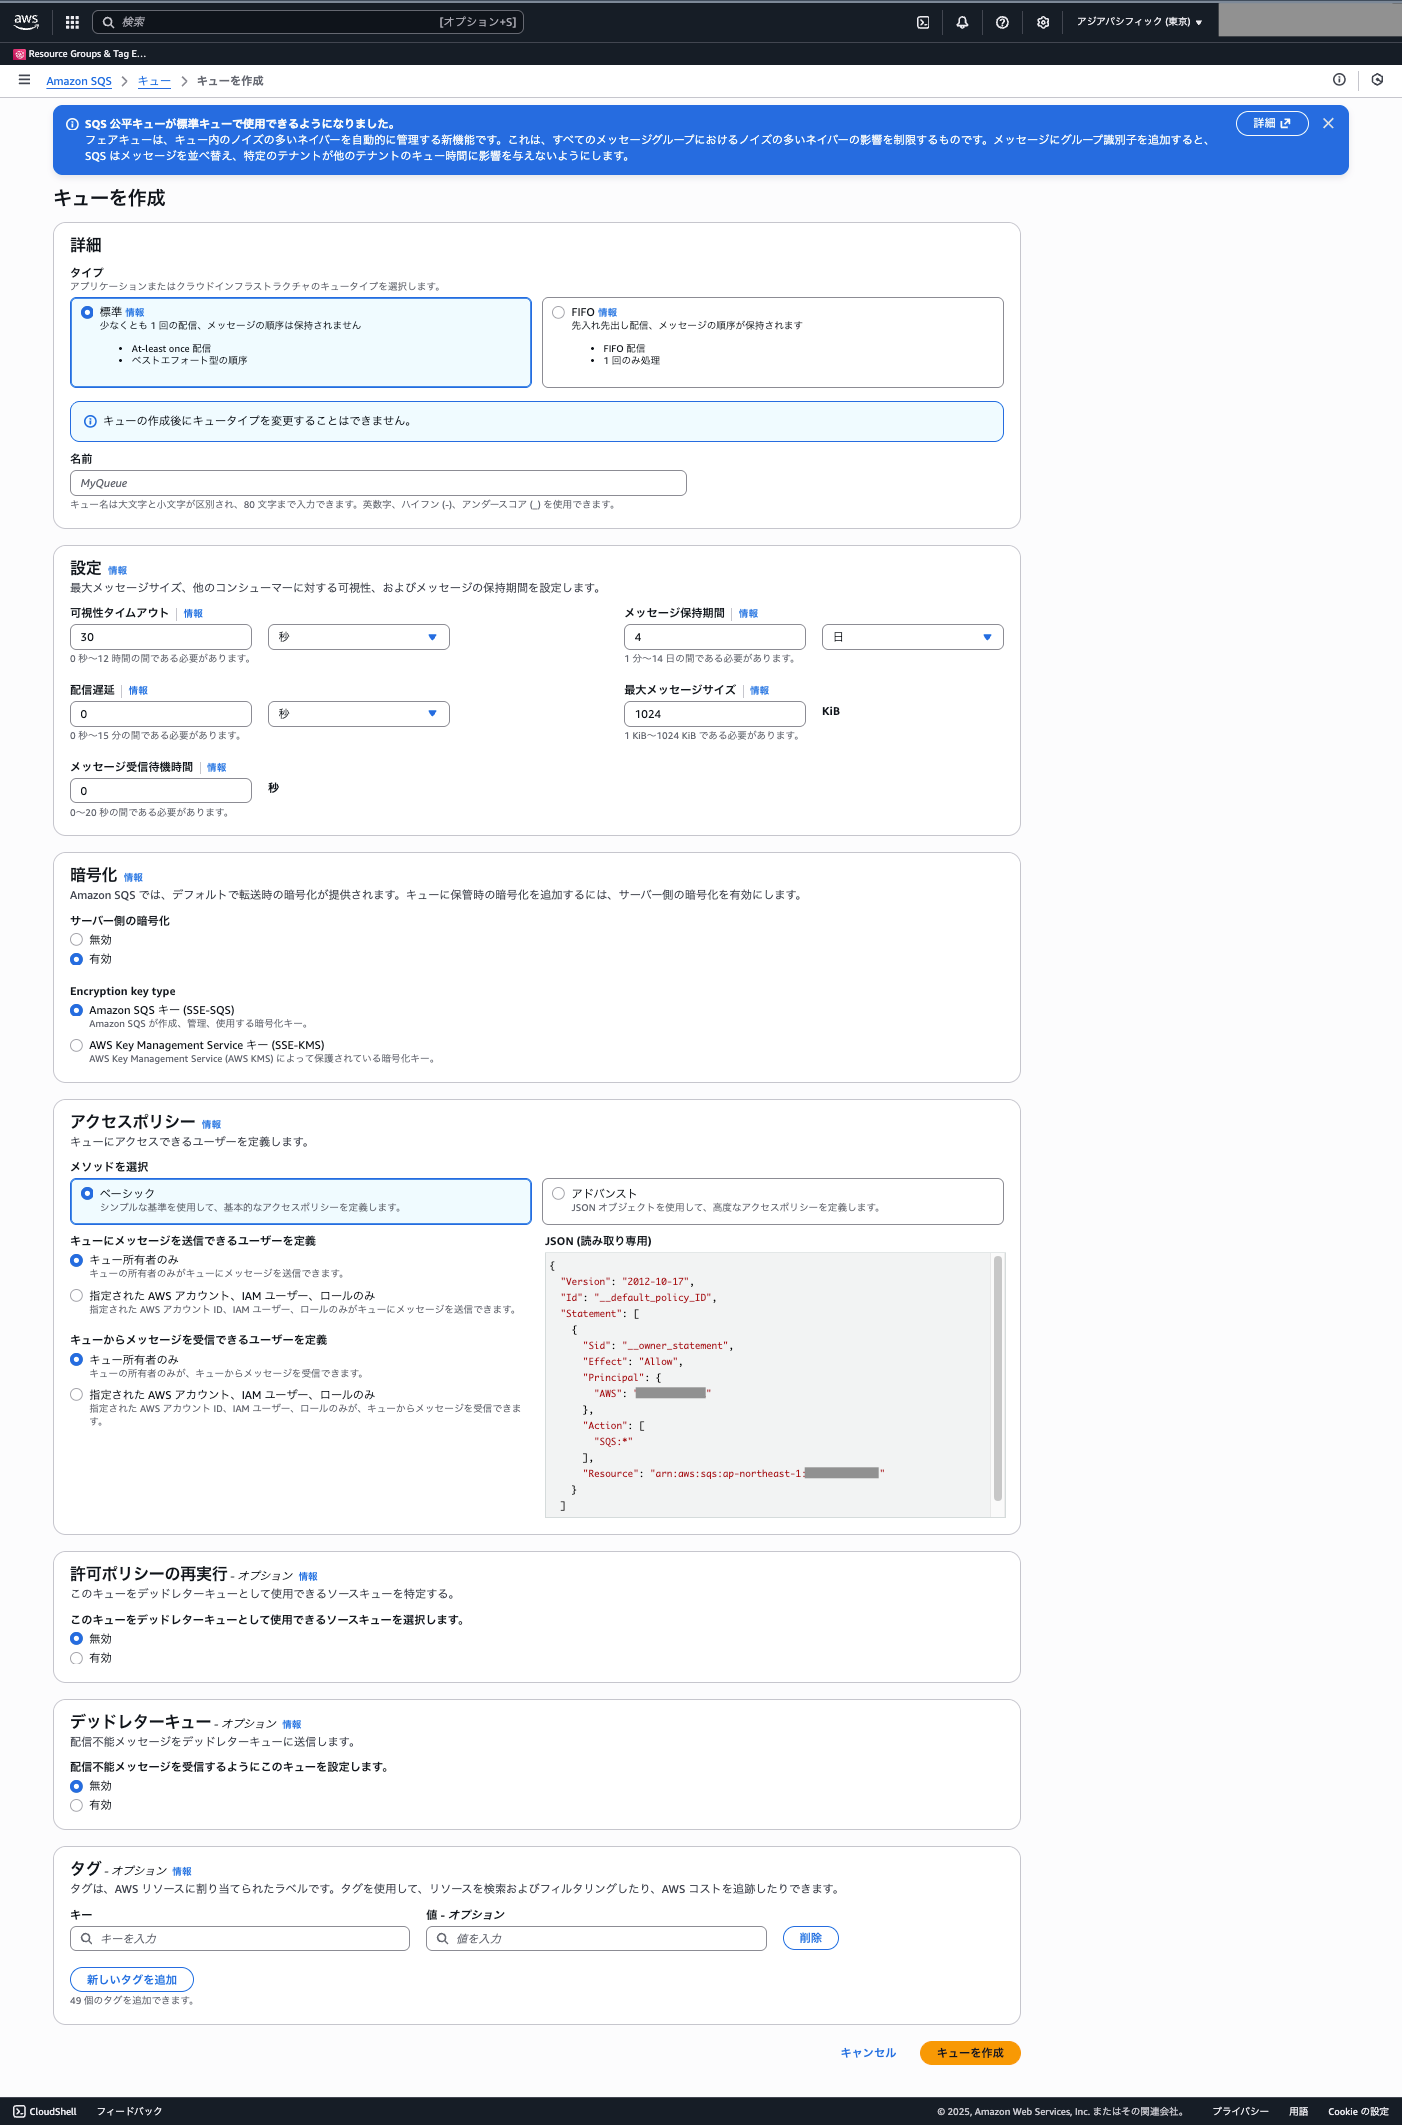Dismiss the blue fair queue banner

tap(1328, 123)
